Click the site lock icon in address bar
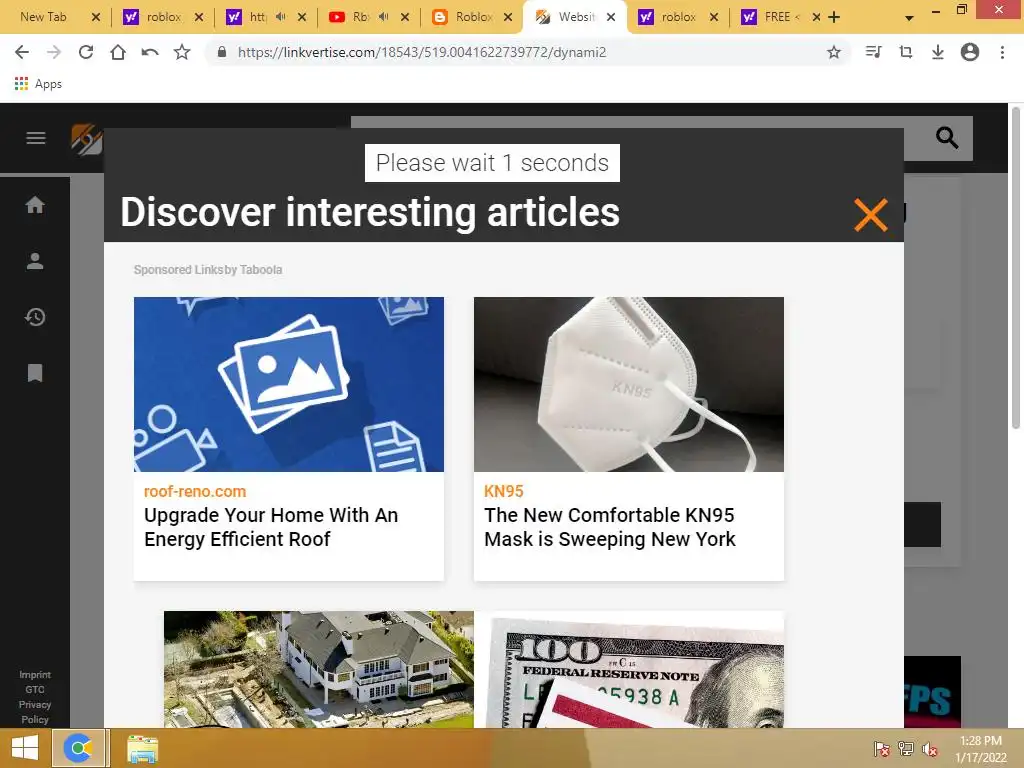1024x768 pixels. [222, 52]
